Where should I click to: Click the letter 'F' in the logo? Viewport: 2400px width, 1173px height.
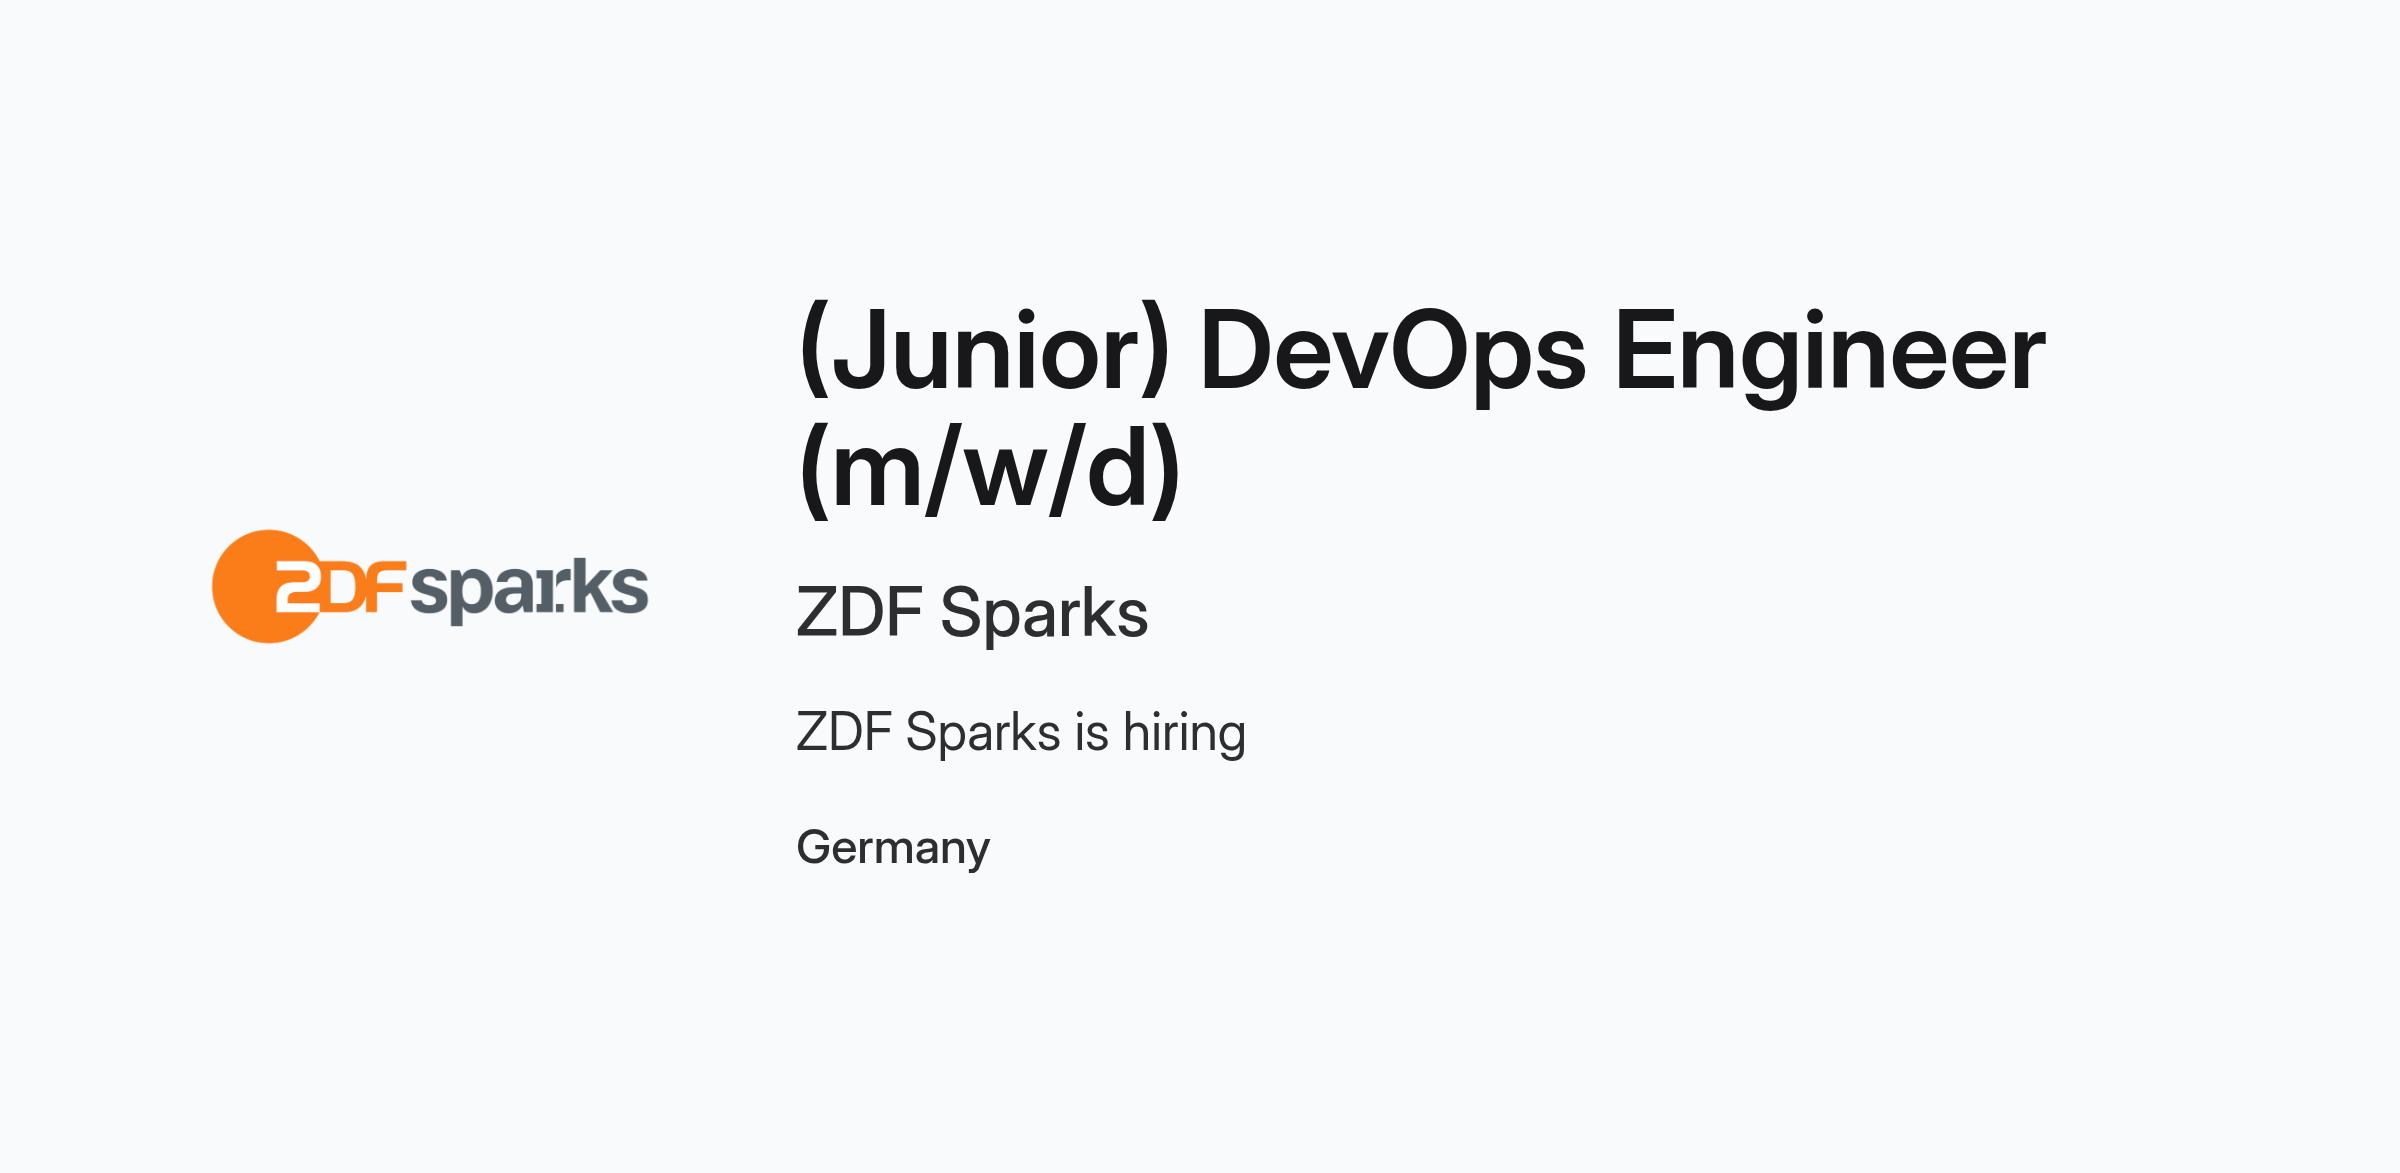(387, 587)
